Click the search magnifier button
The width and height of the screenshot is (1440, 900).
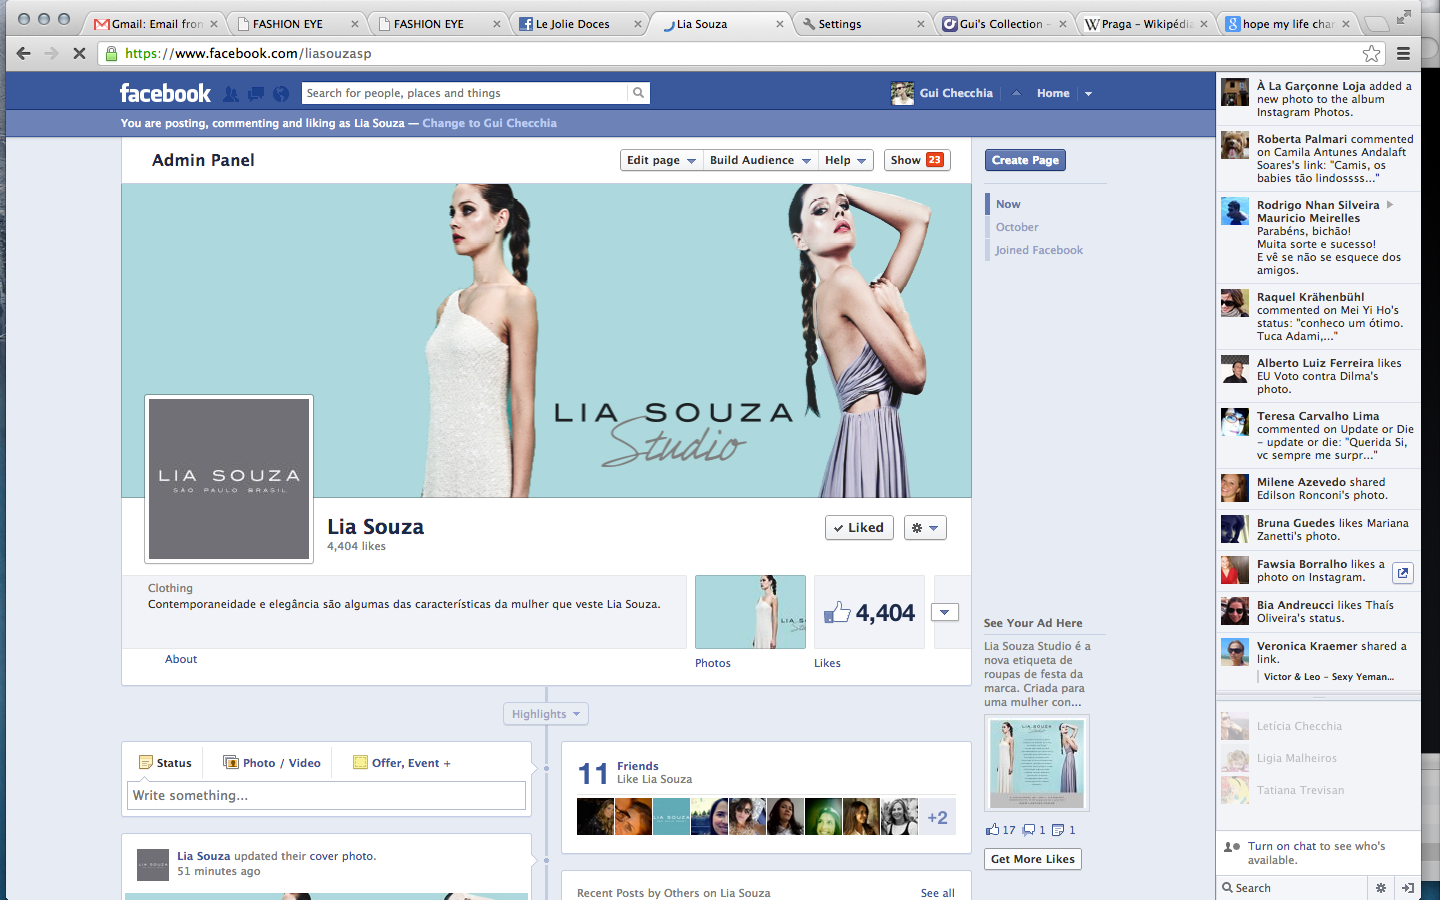(638, 93)
